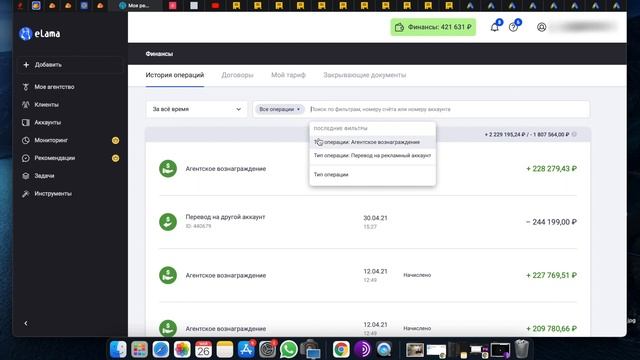Click amount + 228 279,43 ₽
This screenshot has width=640, height=360.
pos(551,169)
